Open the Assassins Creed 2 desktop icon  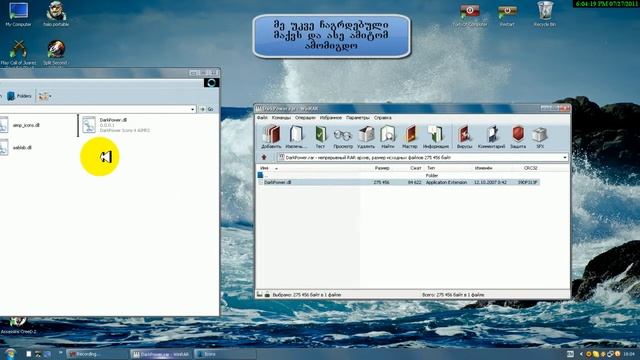18,326
